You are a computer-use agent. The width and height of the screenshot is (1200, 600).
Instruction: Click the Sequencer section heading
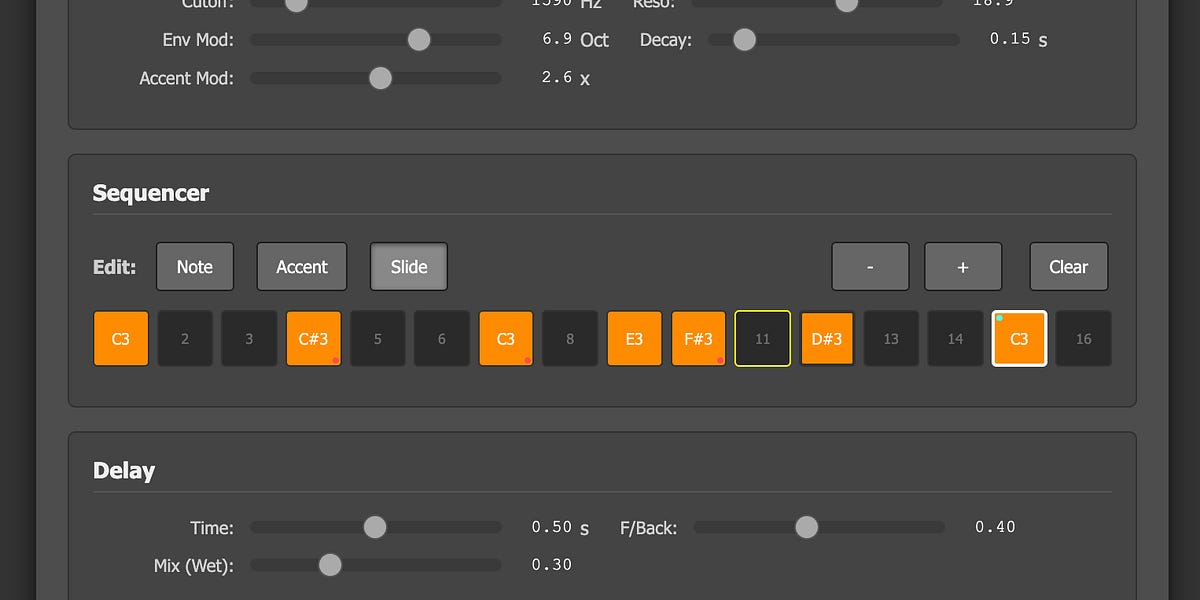[151, 193]
